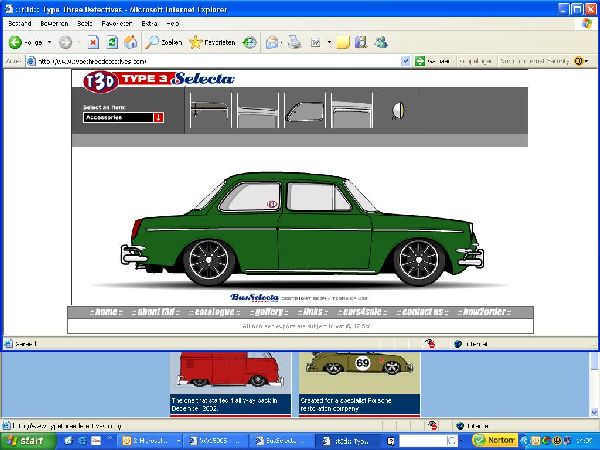Click the Windows Start button
Screen dimensions: 600x450
[25, 440]
